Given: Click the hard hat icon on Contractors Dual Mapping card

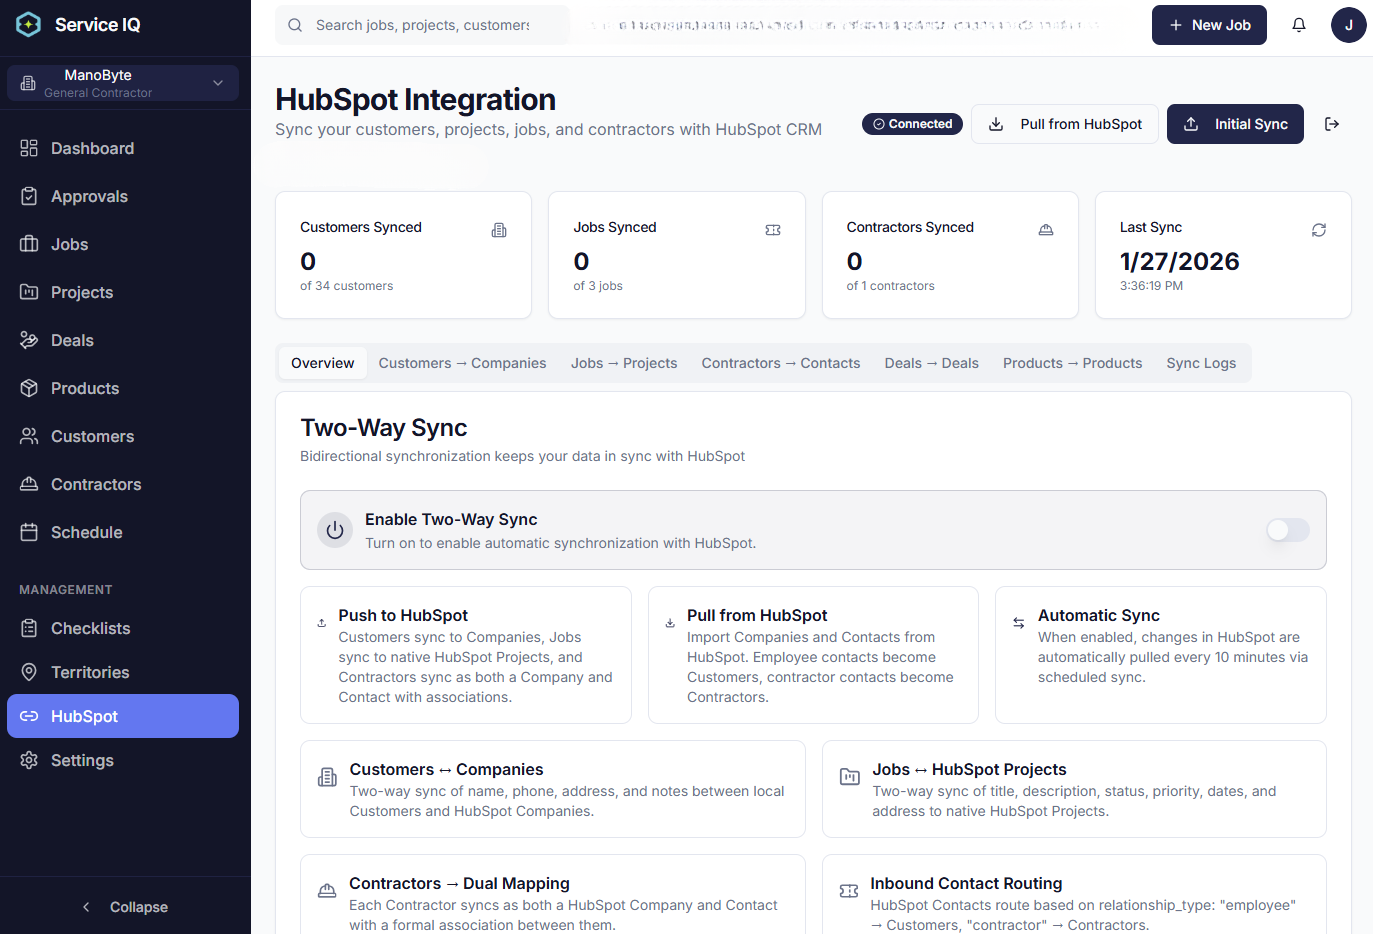Looking at the screenshot, I should tap(327, 891).
